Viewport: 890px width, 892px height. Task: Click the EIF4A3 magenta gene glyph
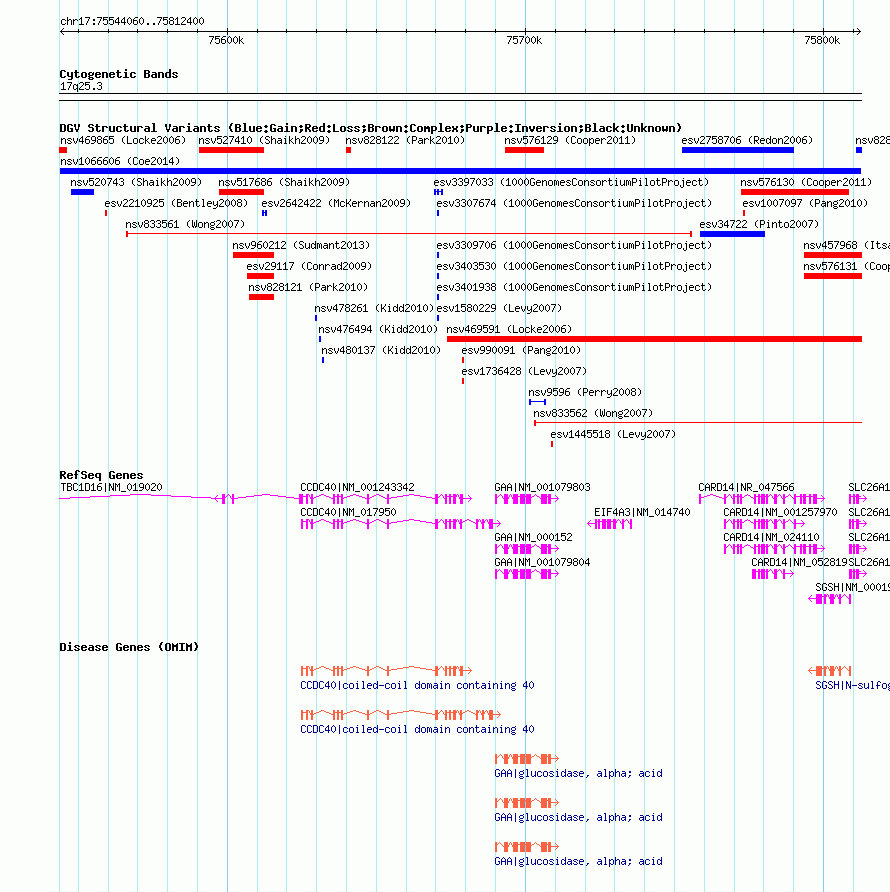pos(609,524)
